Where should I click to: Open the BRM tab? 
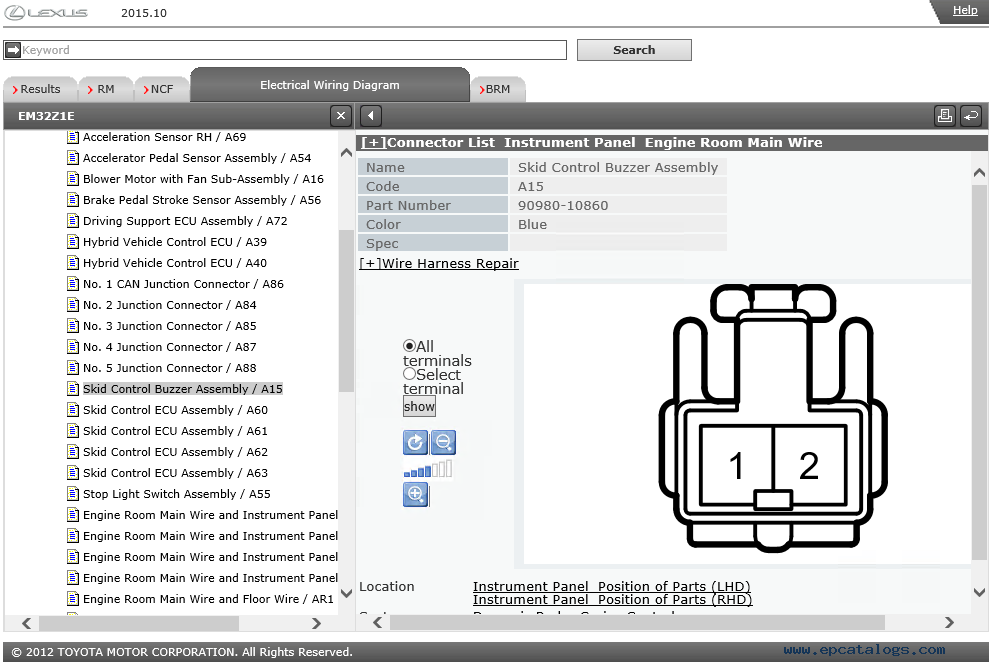click(x=497, y=89)
